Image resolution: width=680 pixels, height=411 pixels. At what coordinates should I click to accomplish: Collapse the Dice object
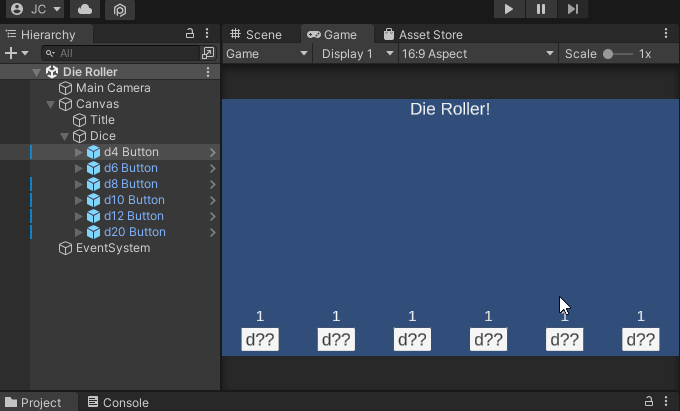coord(64,137)
